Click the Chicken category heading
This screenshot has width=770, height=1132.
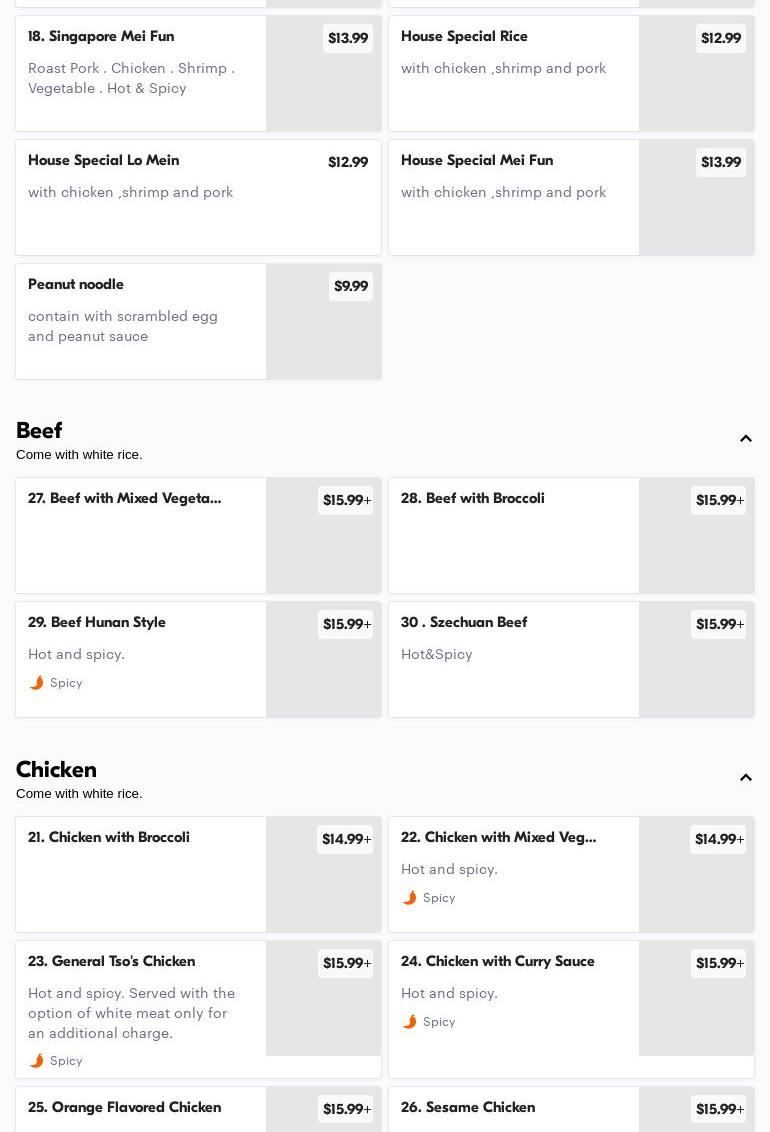pyautogui.click(x=56, y=770)
